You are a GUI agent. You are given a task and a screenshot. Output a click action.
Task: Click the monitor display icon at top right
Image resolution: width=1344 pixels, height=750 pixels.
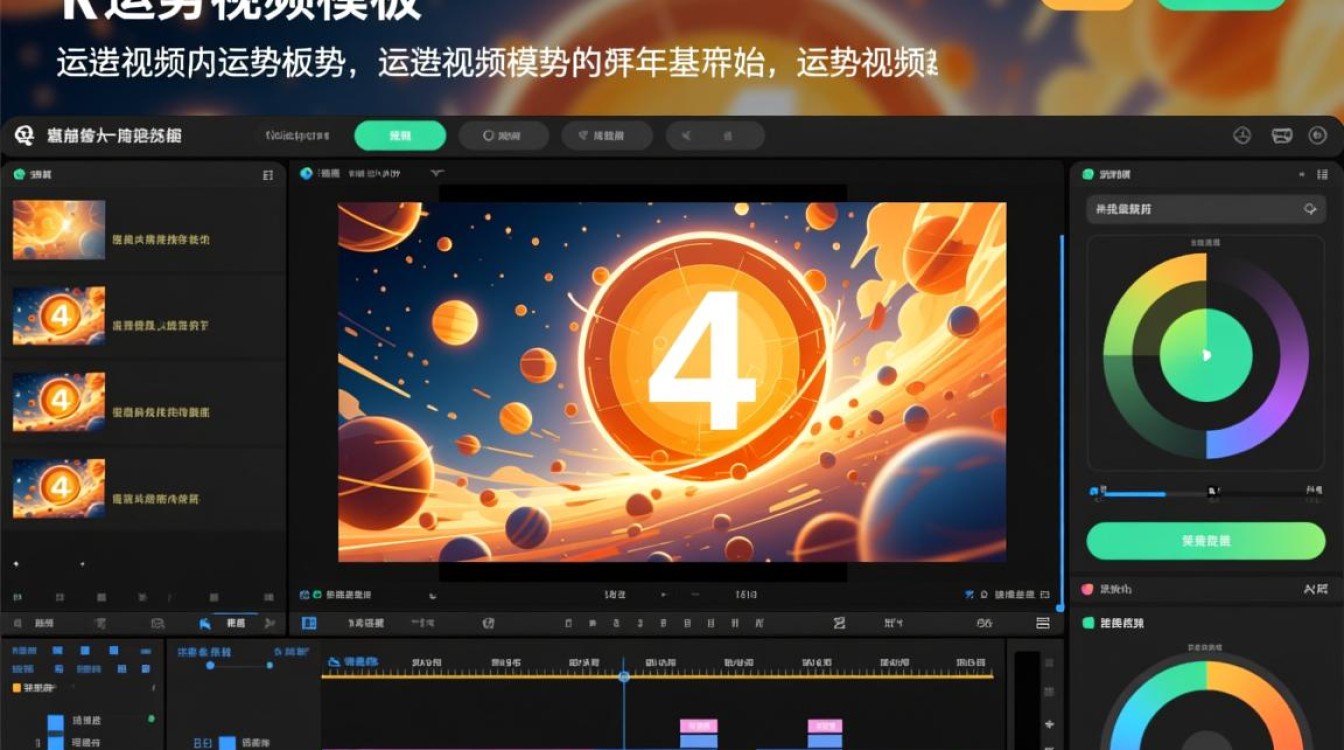coord(1282,136)
